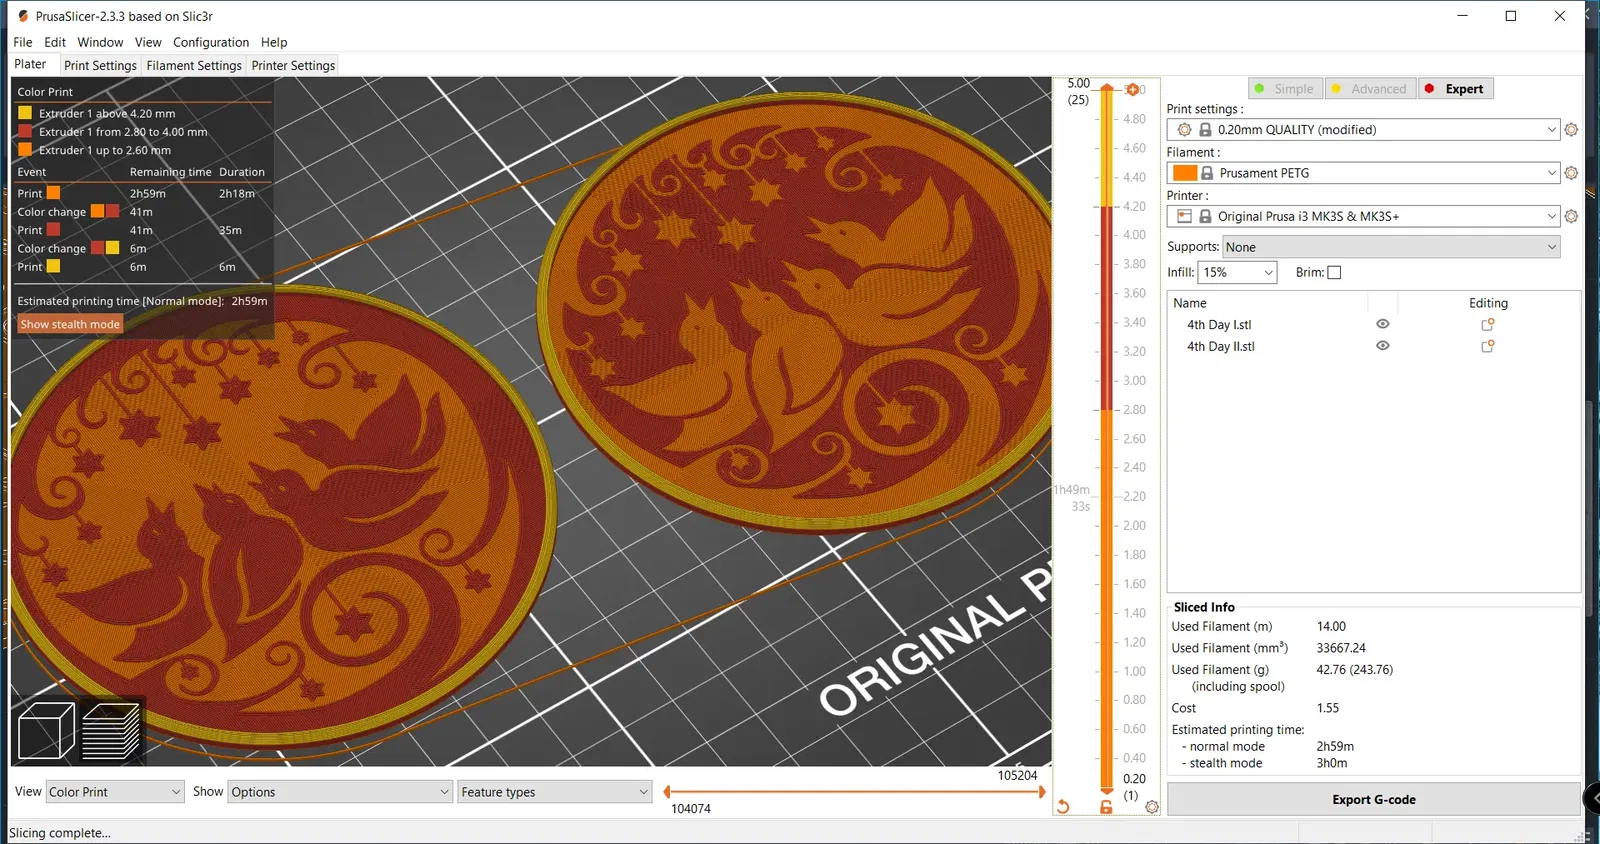1600x844 pixels.
Task: Click the edit icon for 4th Day II.stl
Action: (1488, 346)
